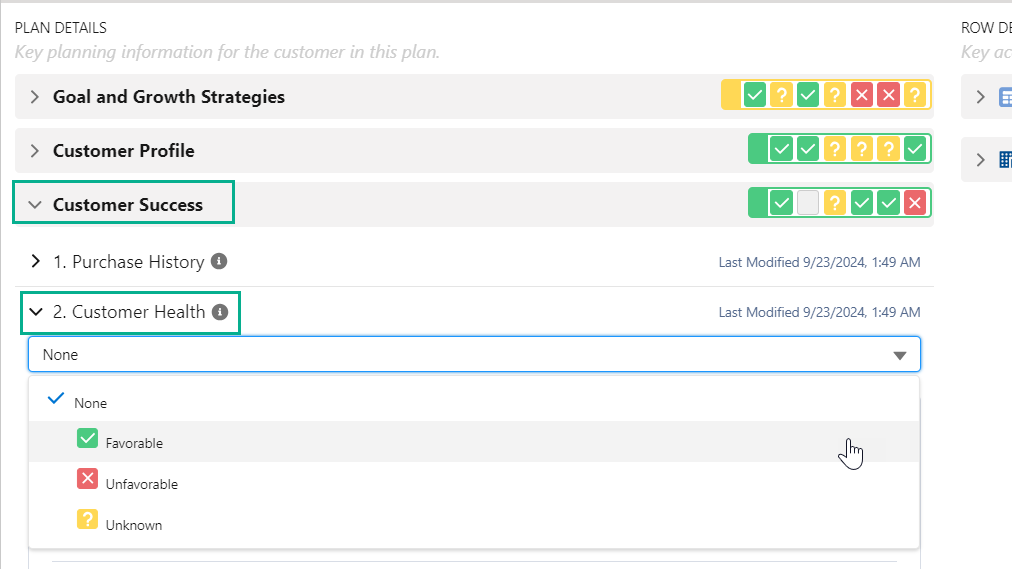The width and height of the screenshot is (1012, 569).
Task: Choose Favorable from the dropdown list
Action: point(134,443)
